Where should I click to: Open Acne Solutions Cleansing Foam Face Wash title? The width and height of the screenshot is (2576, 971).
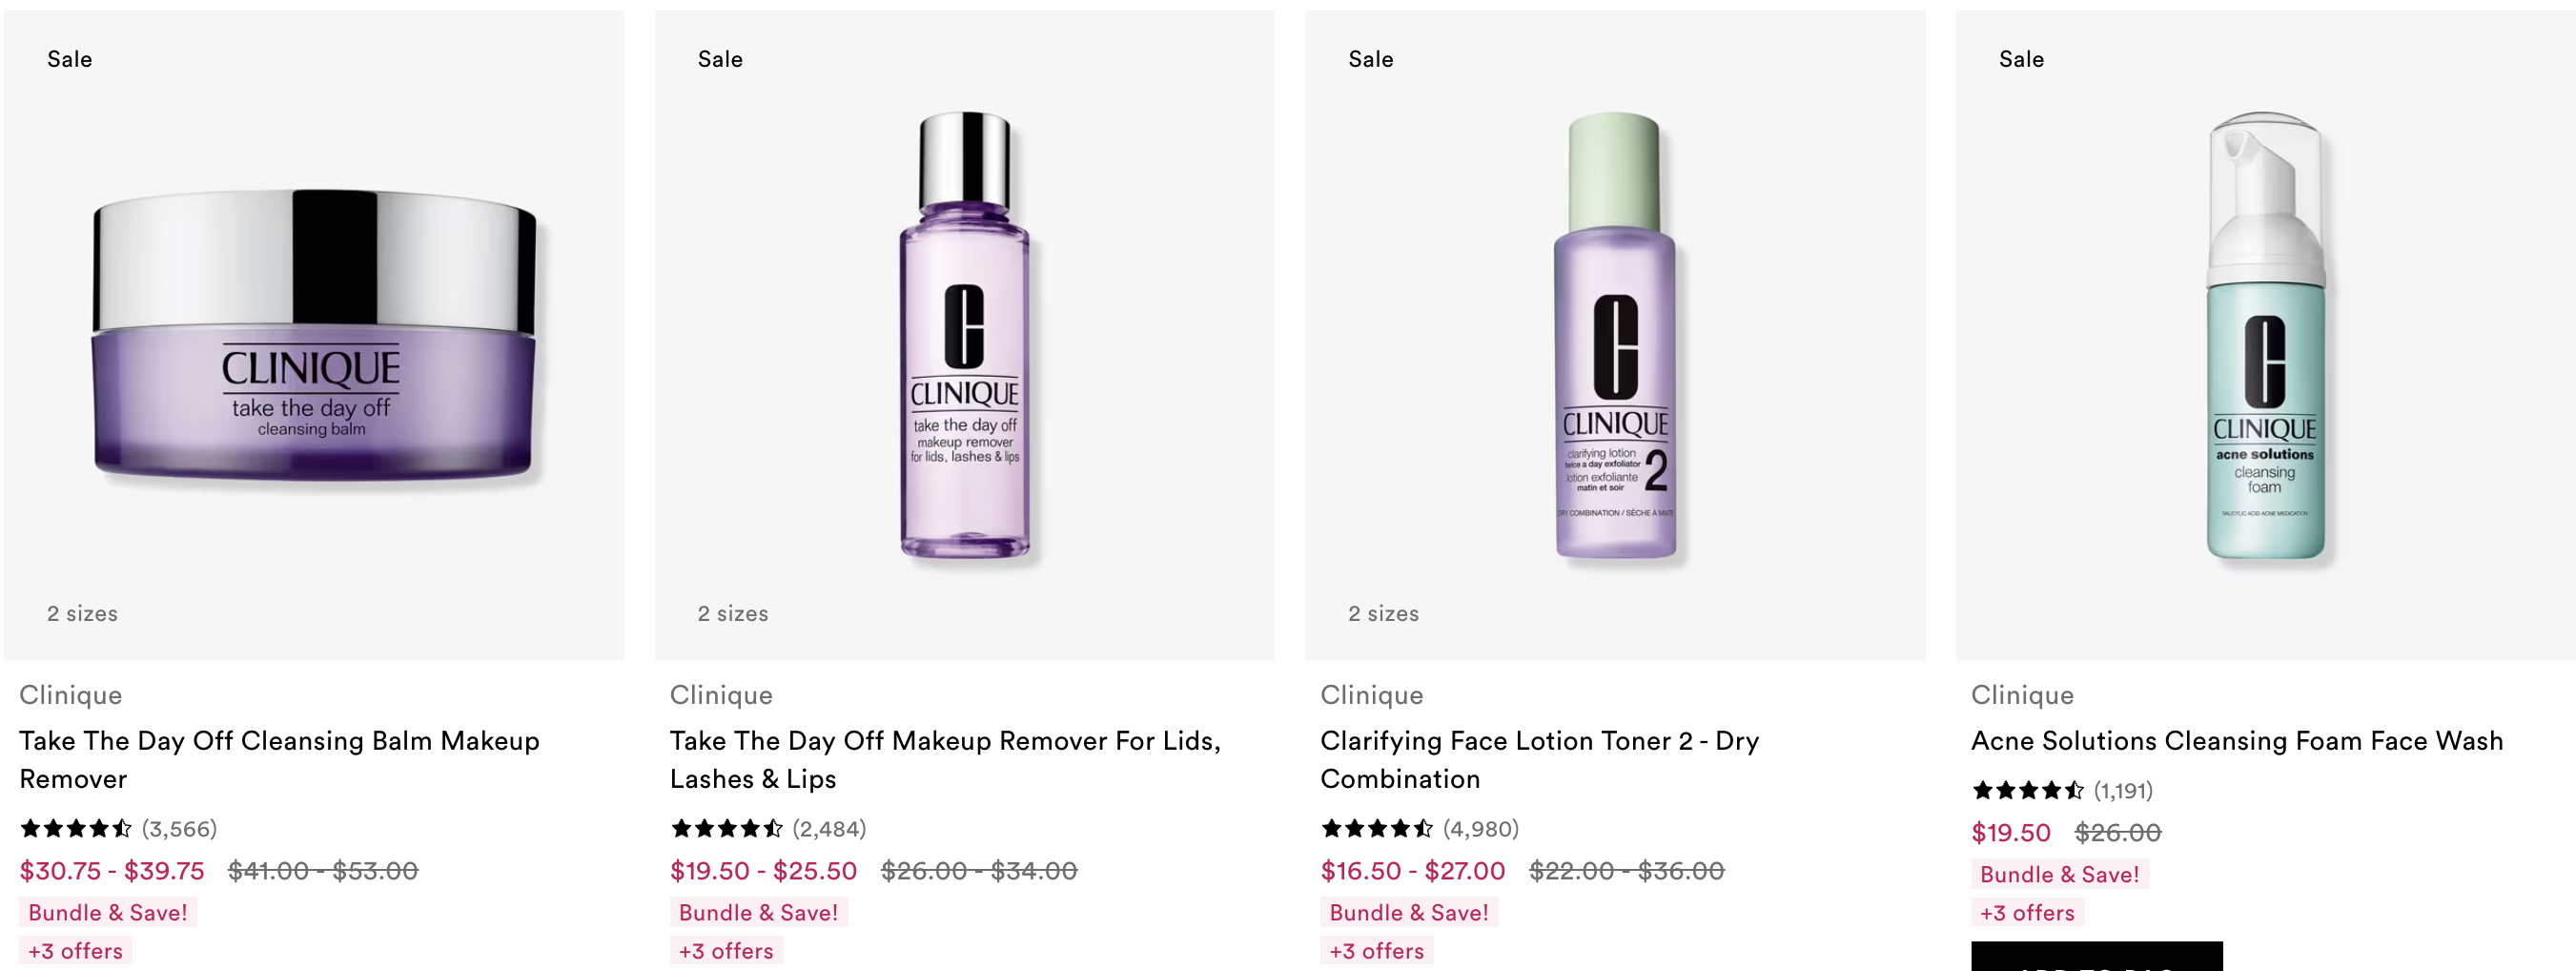2237,741
